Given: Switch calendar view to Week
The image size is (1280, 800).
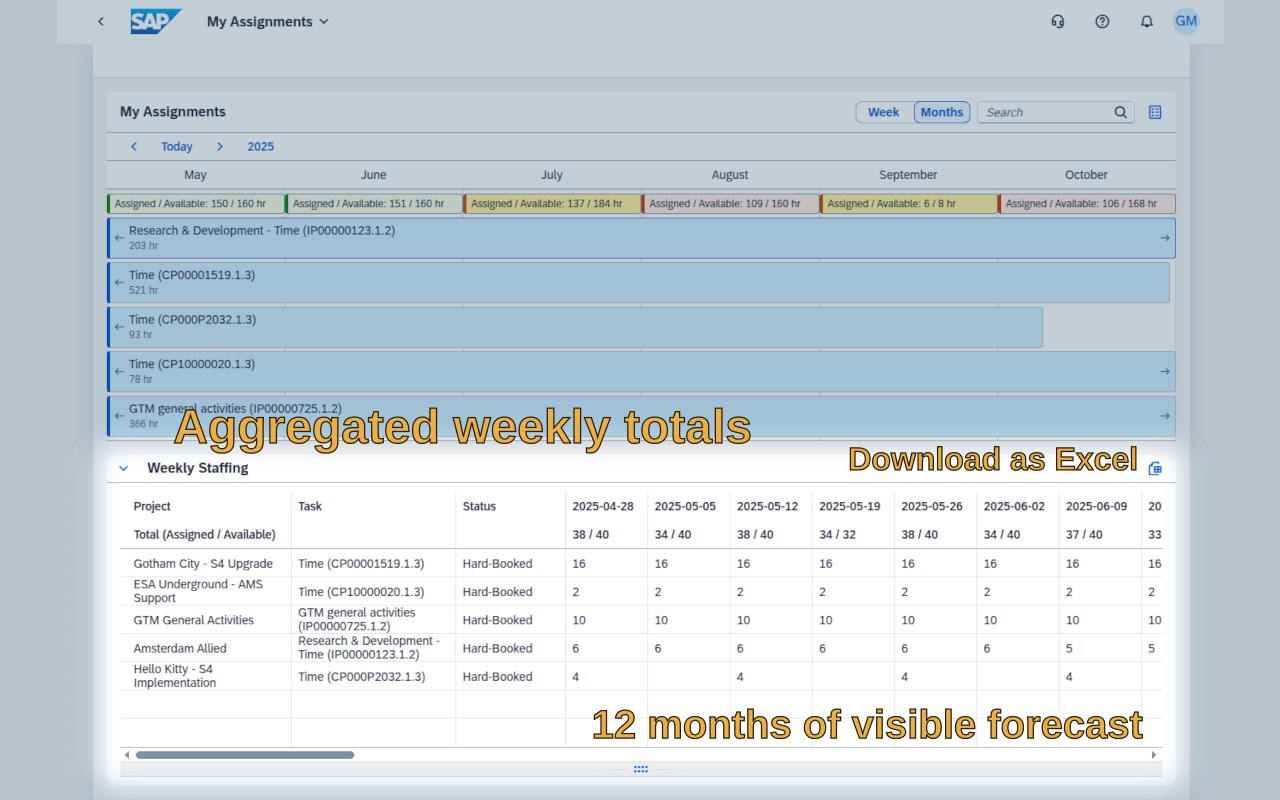Looking at the screenshot, I should (883, 112).
